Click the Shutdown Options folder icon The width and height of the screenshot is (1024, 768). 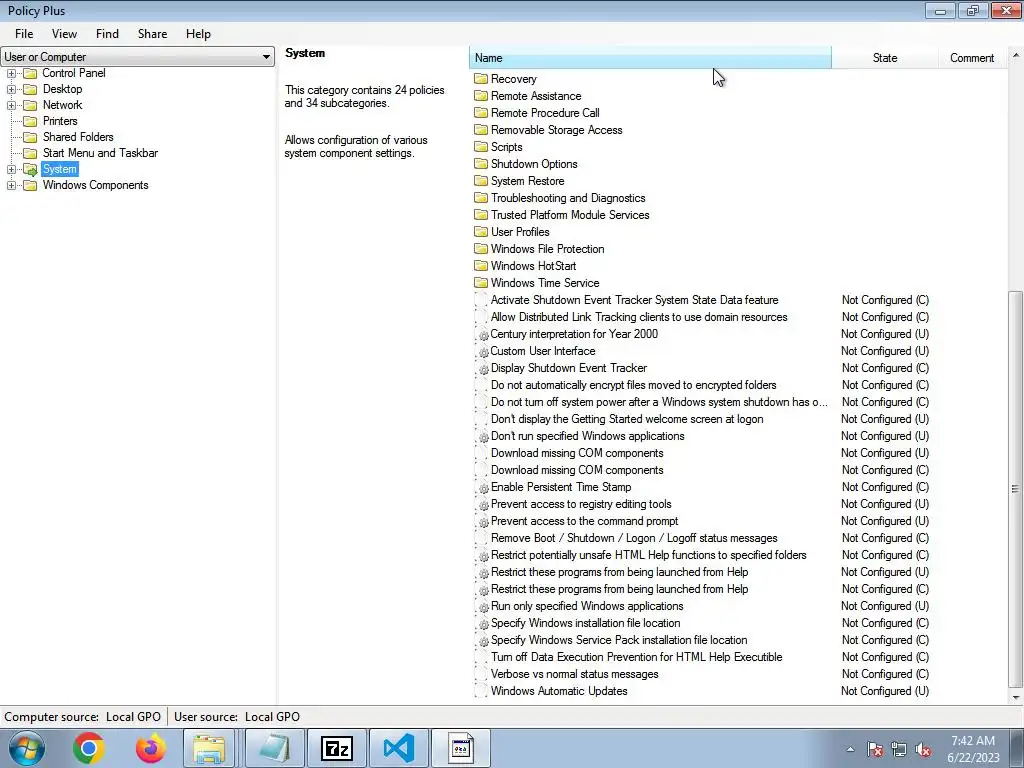pyautogui.click(x=481, y=164)
